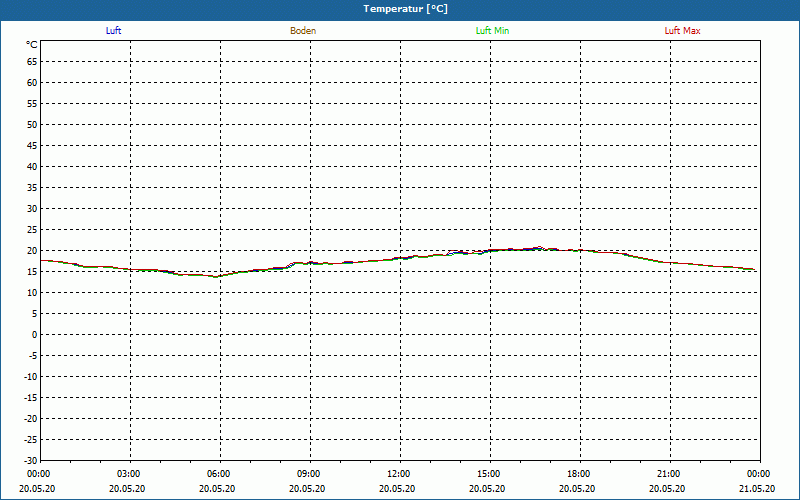Click the 21.05.20 date label
This screenshot has width=800, height=500.
757,489
